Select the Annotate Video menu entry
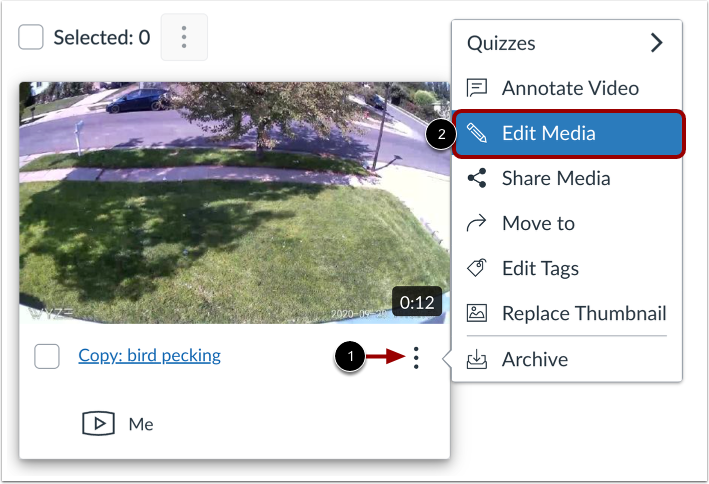The height and width of the screenshot is (484, 709). point(567,88)
